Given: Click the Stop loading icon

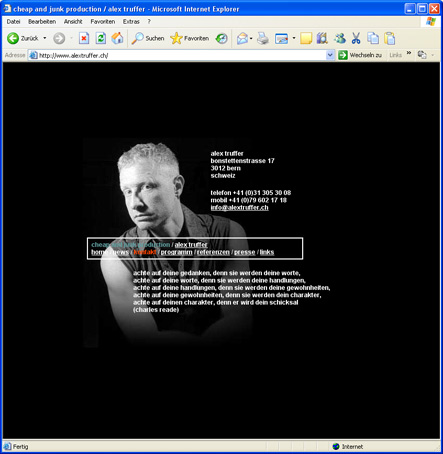Looking at the screenshot, I should (84, 38).
